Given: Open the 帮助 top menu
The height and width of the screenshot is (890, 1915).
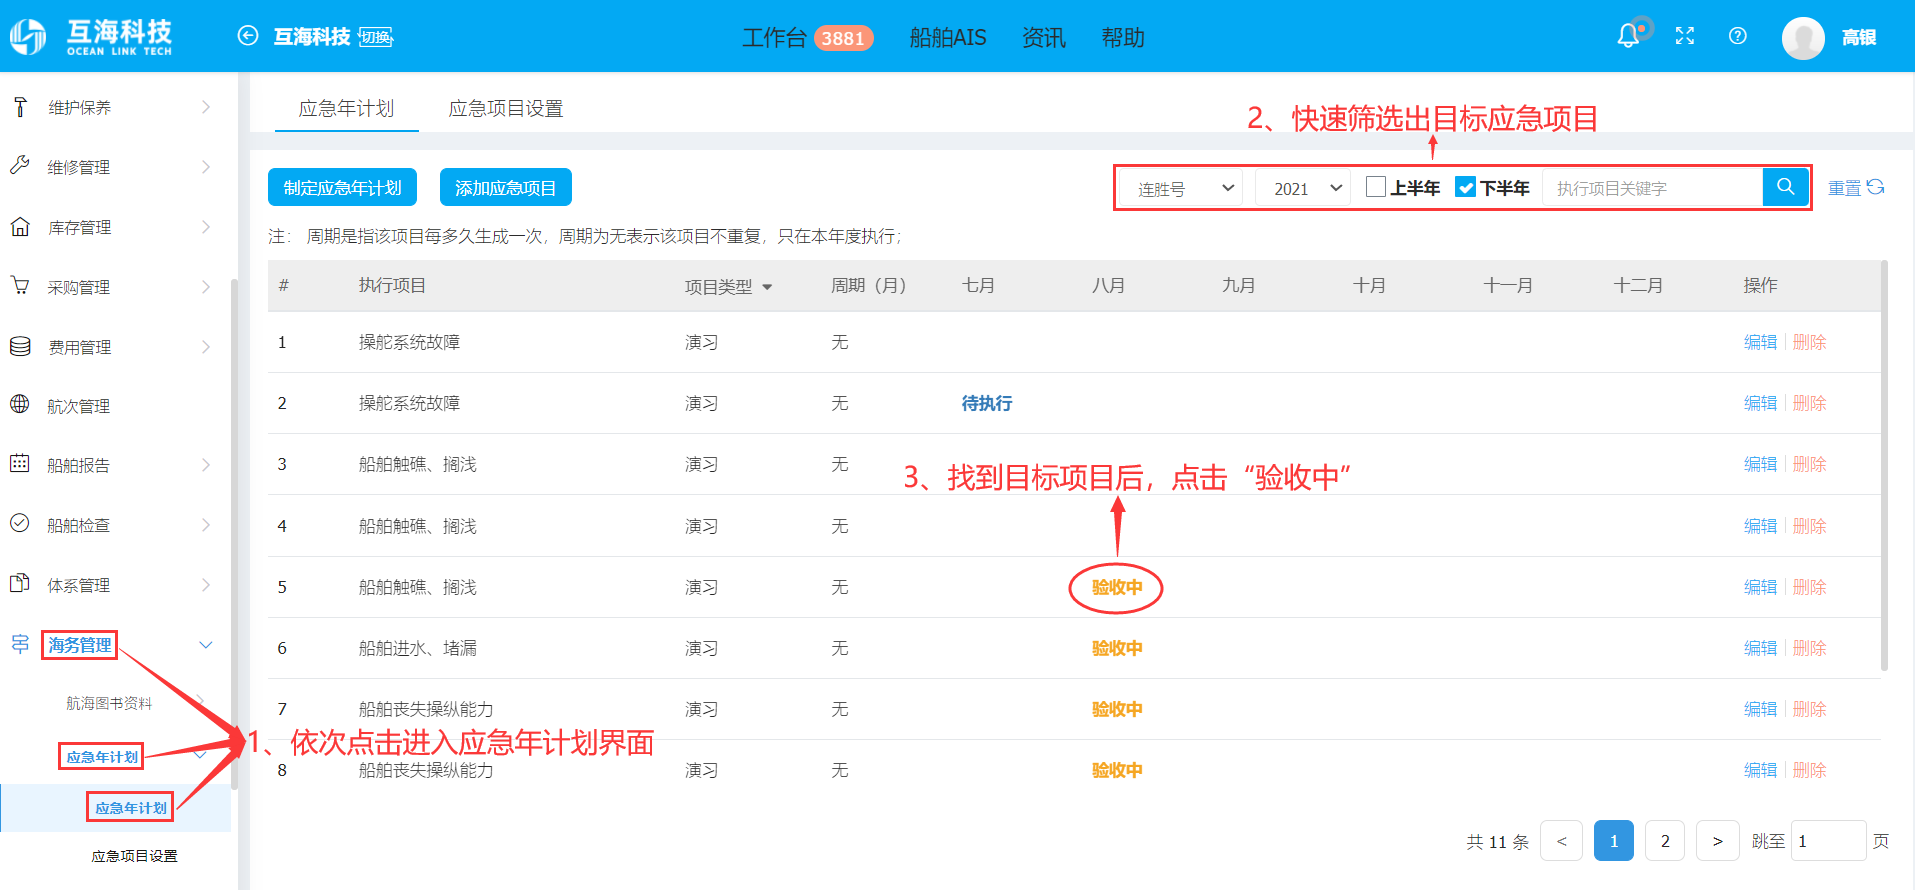Looking at the screenshot, I should click(x=1123, y=38).
